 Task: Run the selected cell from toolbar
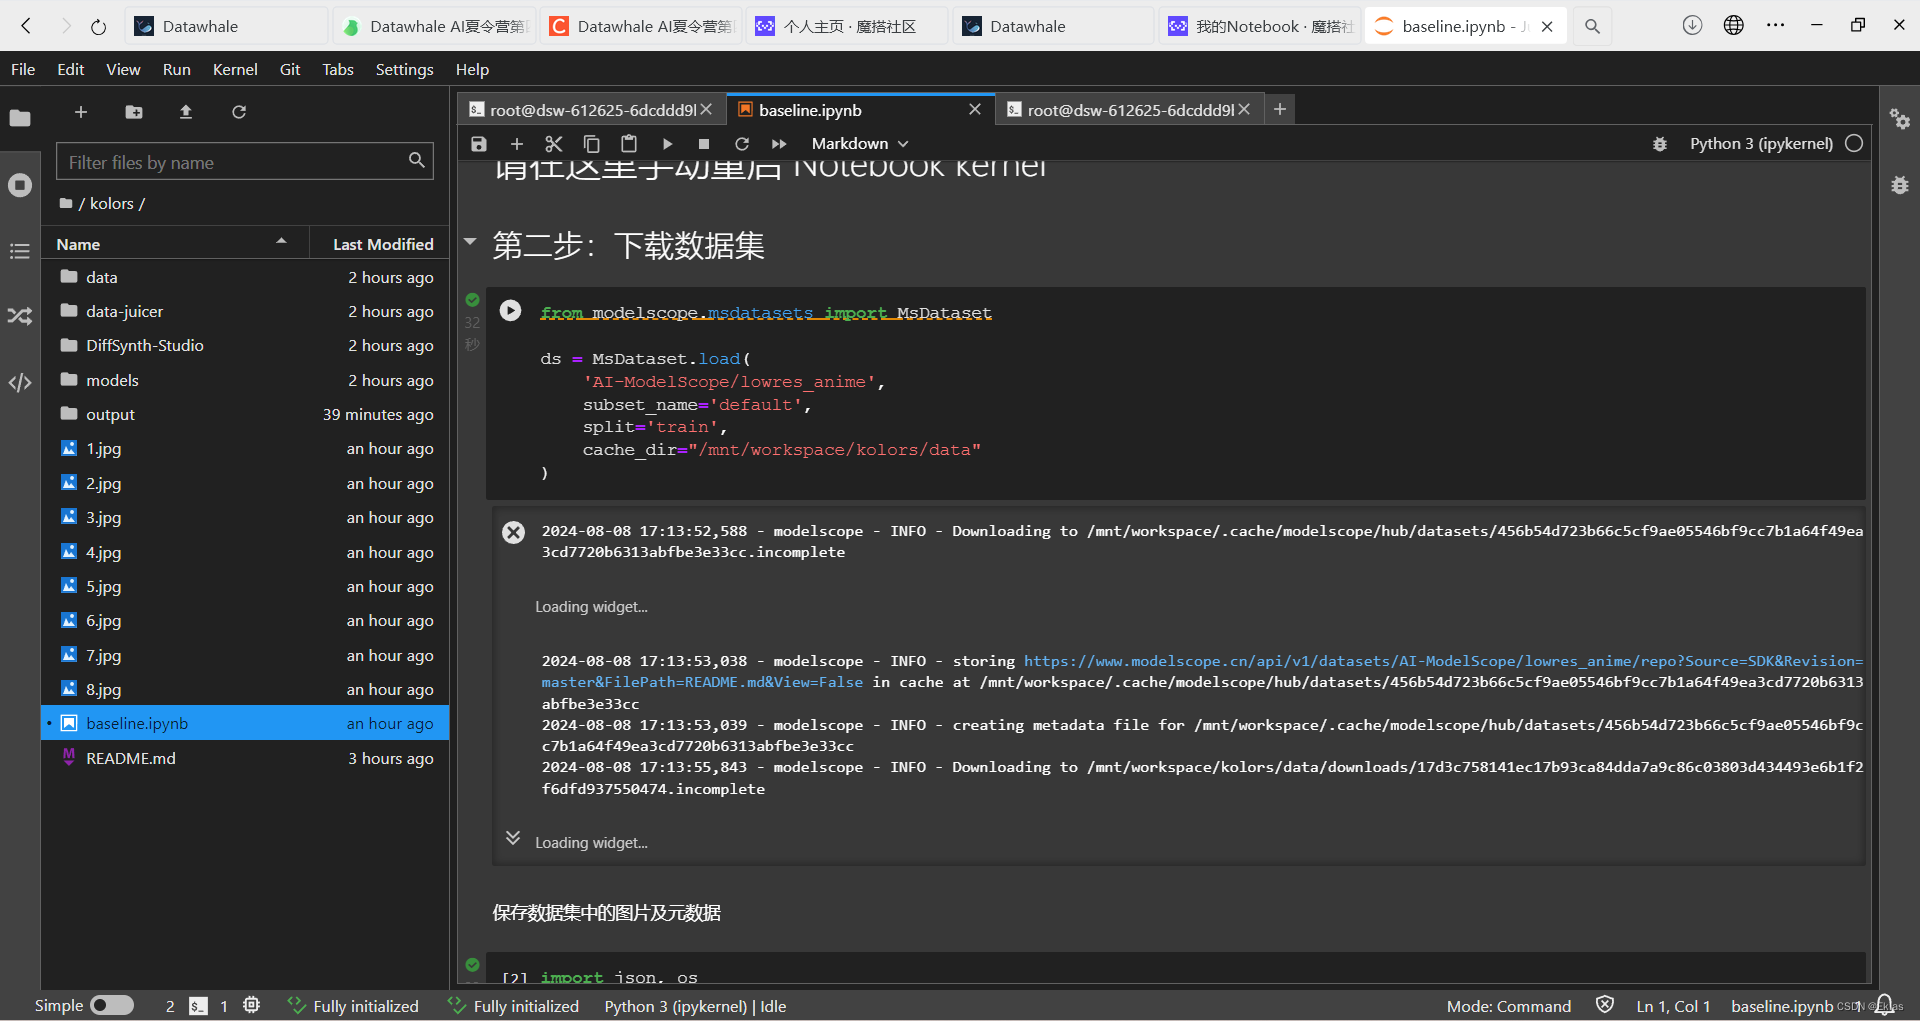667,144
